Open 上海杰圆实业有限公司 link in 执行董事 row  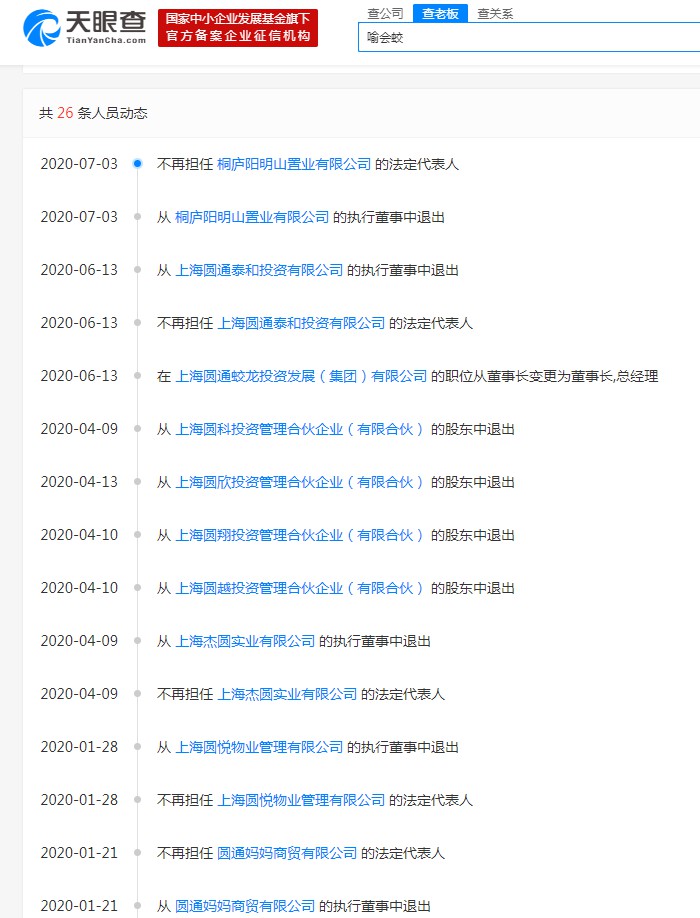point(245,642)
